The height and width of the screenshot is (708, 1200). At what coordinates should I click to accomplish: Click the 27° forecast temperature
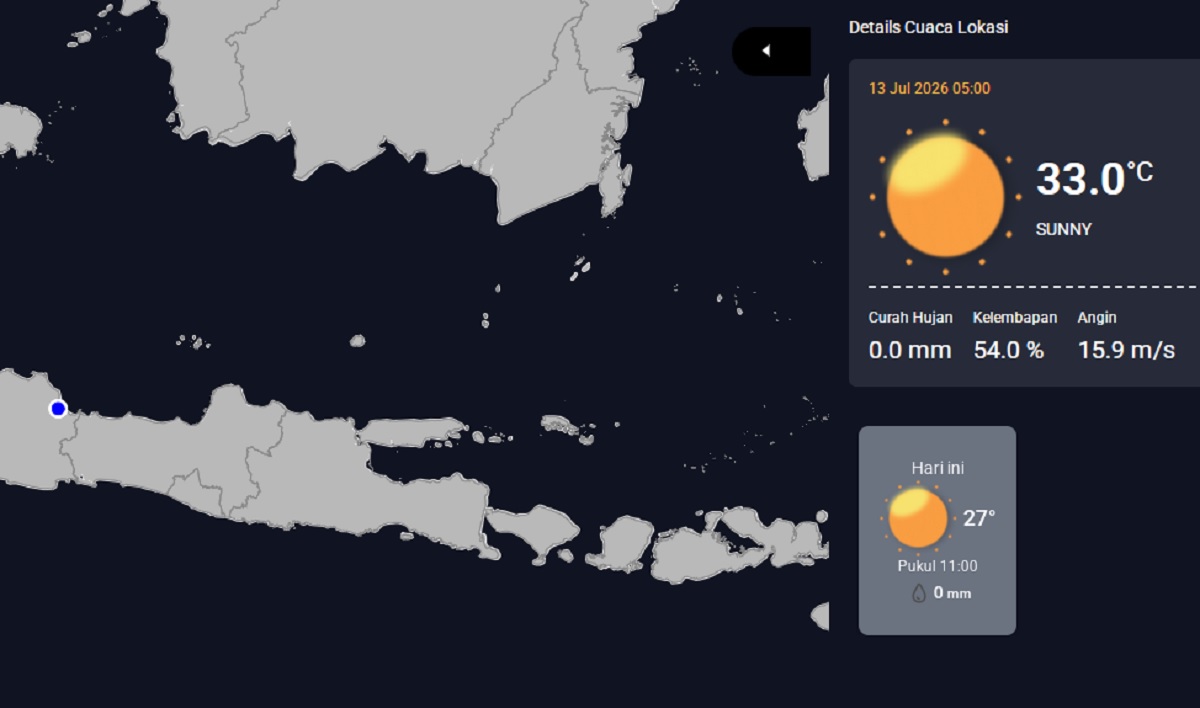tap(979, 518)
